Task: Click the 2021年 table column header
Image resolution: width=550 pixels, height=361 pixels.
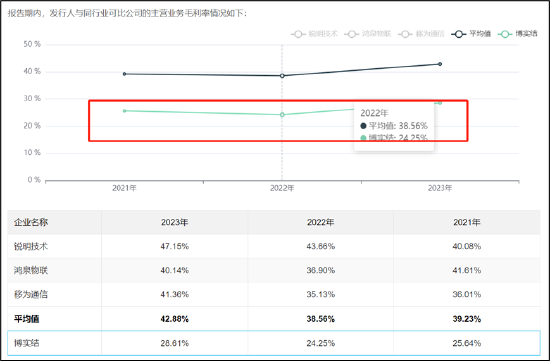Action: [467, 222]
